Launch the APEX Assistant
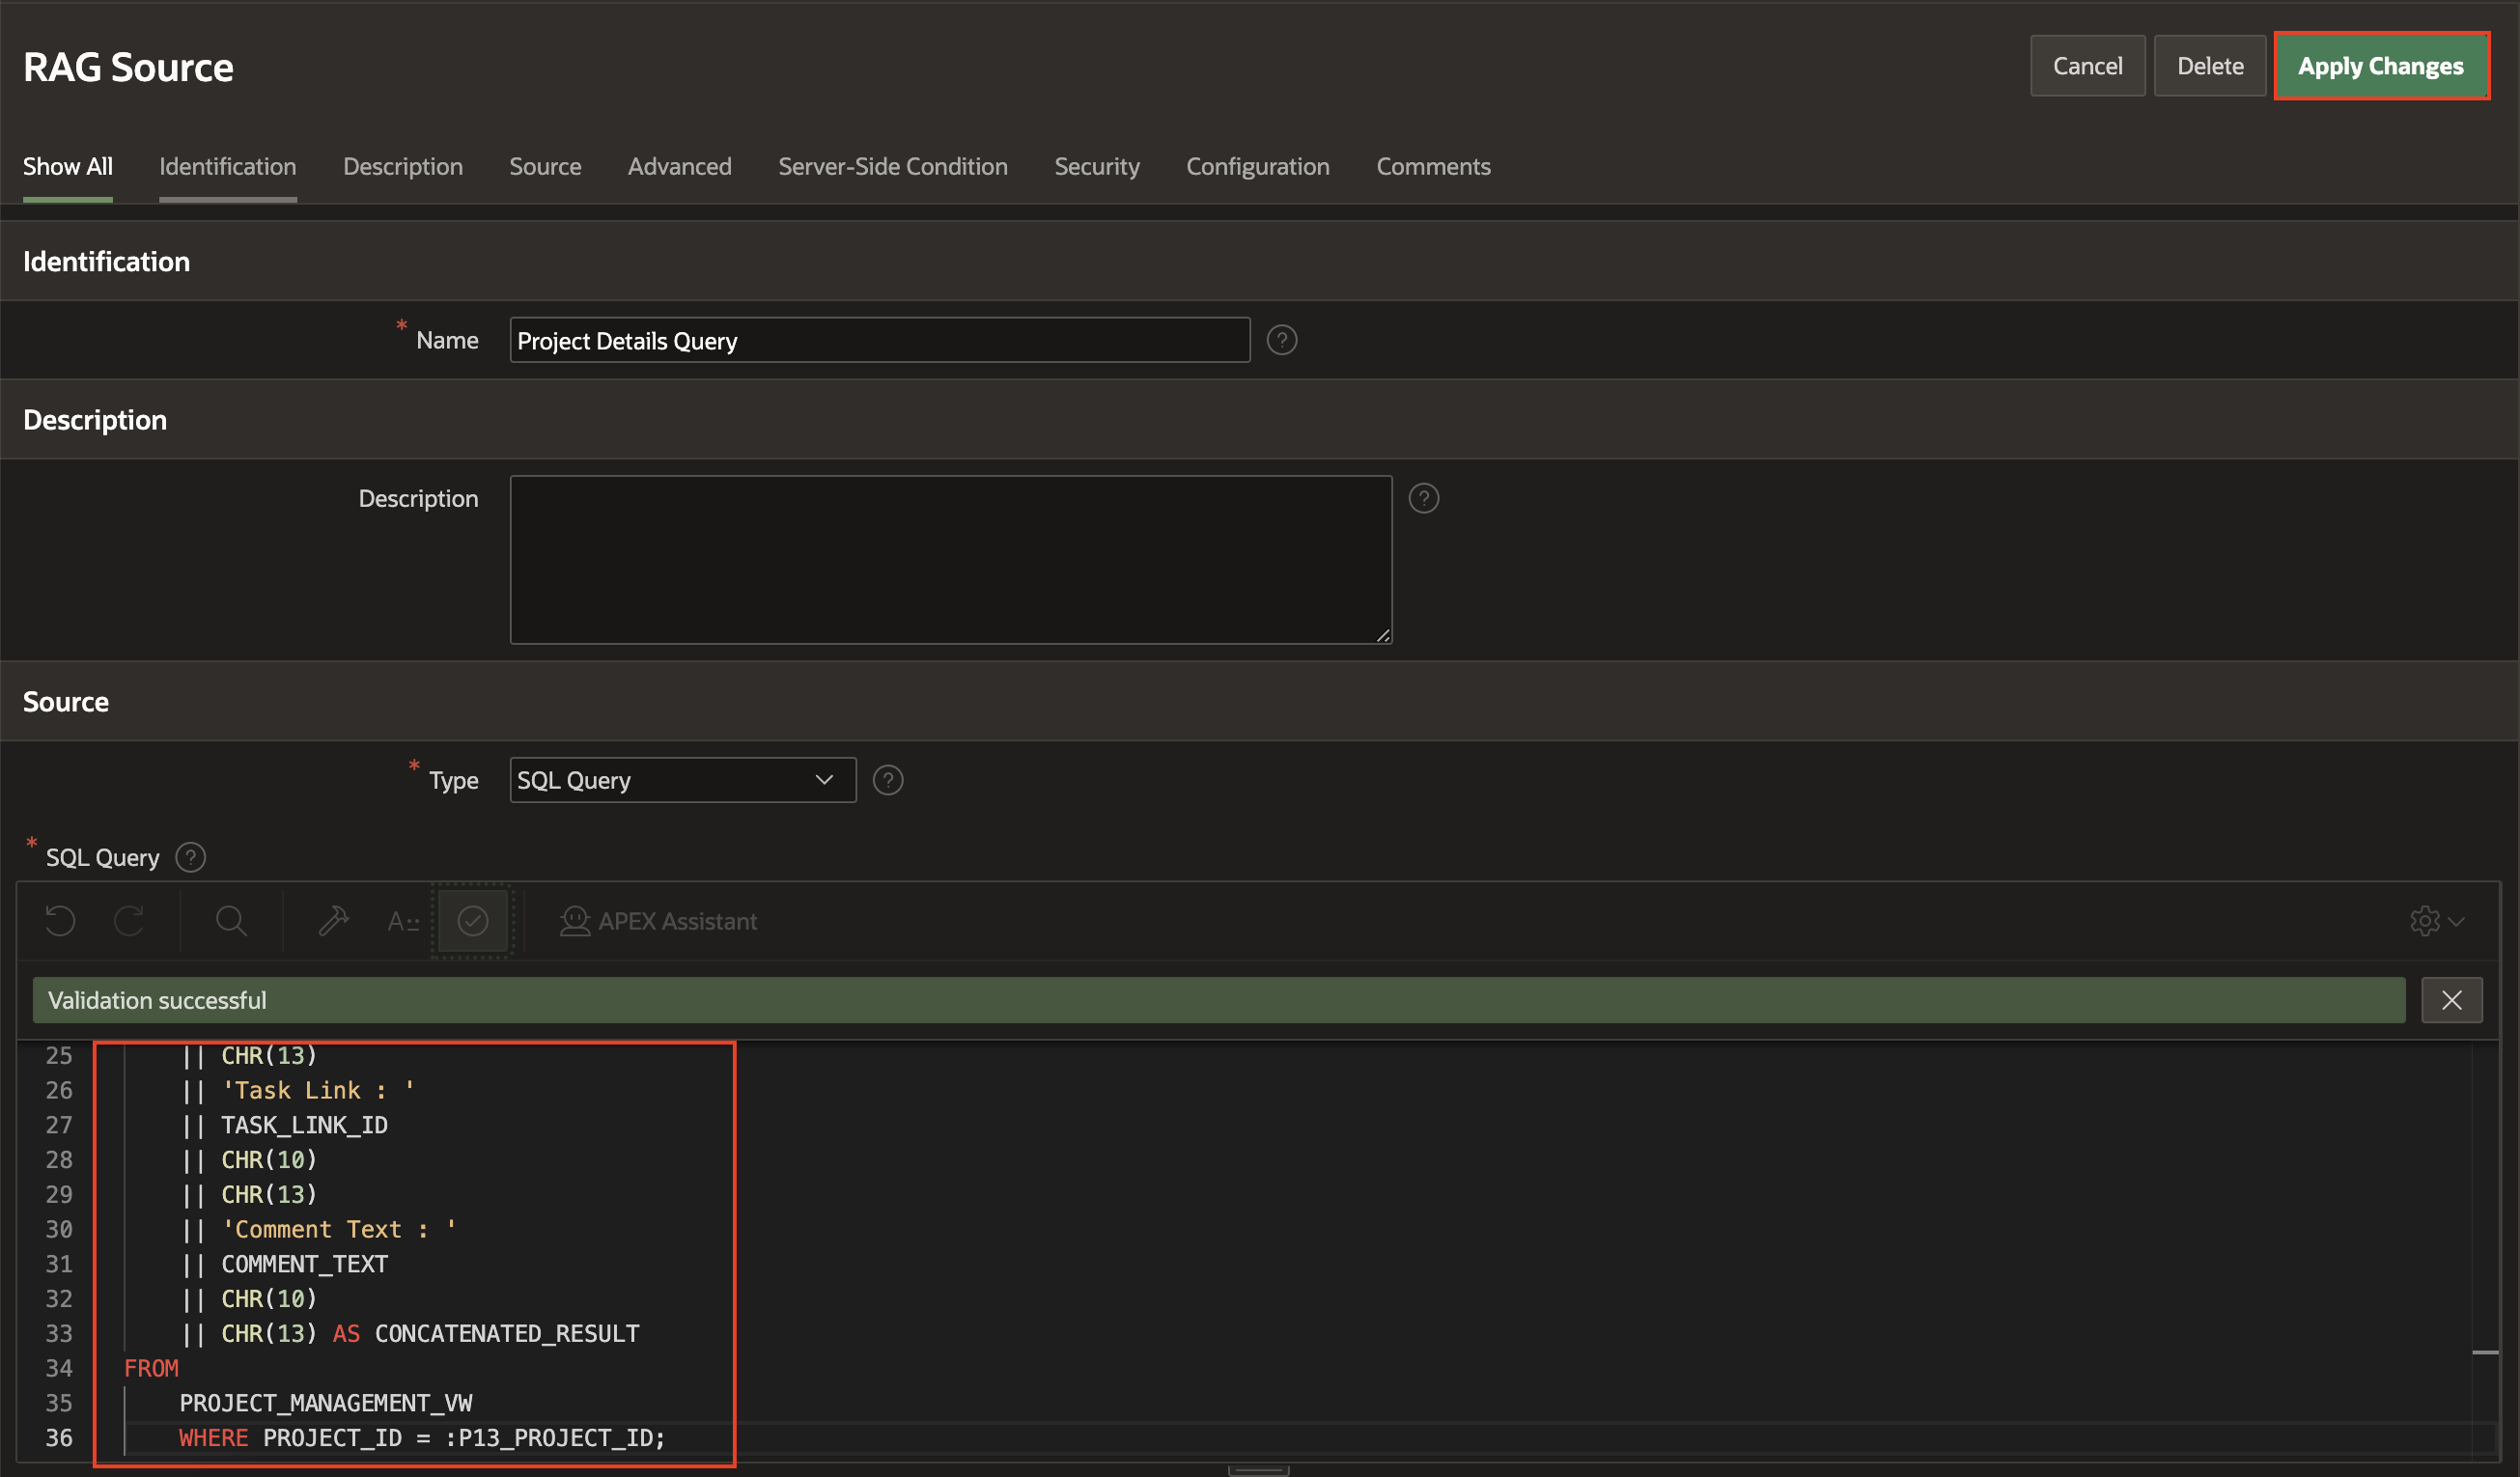This screenshot has width=2520, height=1477. 659,920
